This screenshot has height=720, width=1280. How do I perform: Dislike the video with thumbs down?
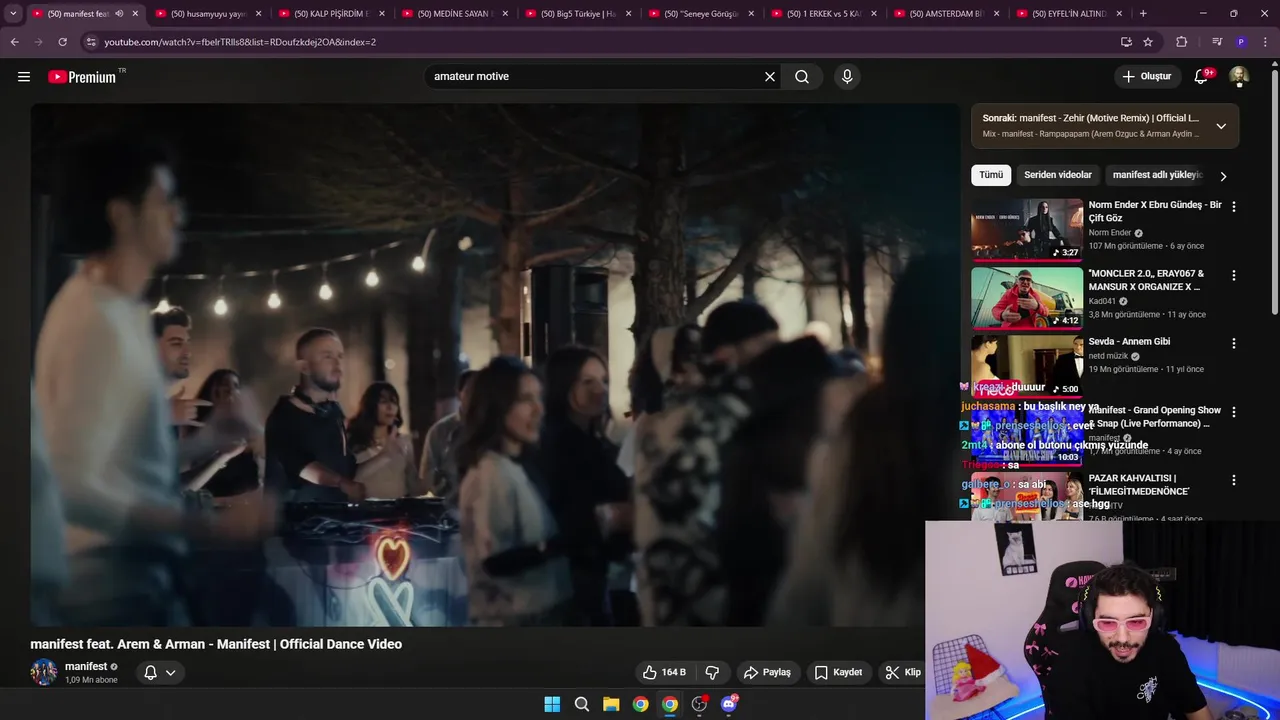tap(713, 672)
